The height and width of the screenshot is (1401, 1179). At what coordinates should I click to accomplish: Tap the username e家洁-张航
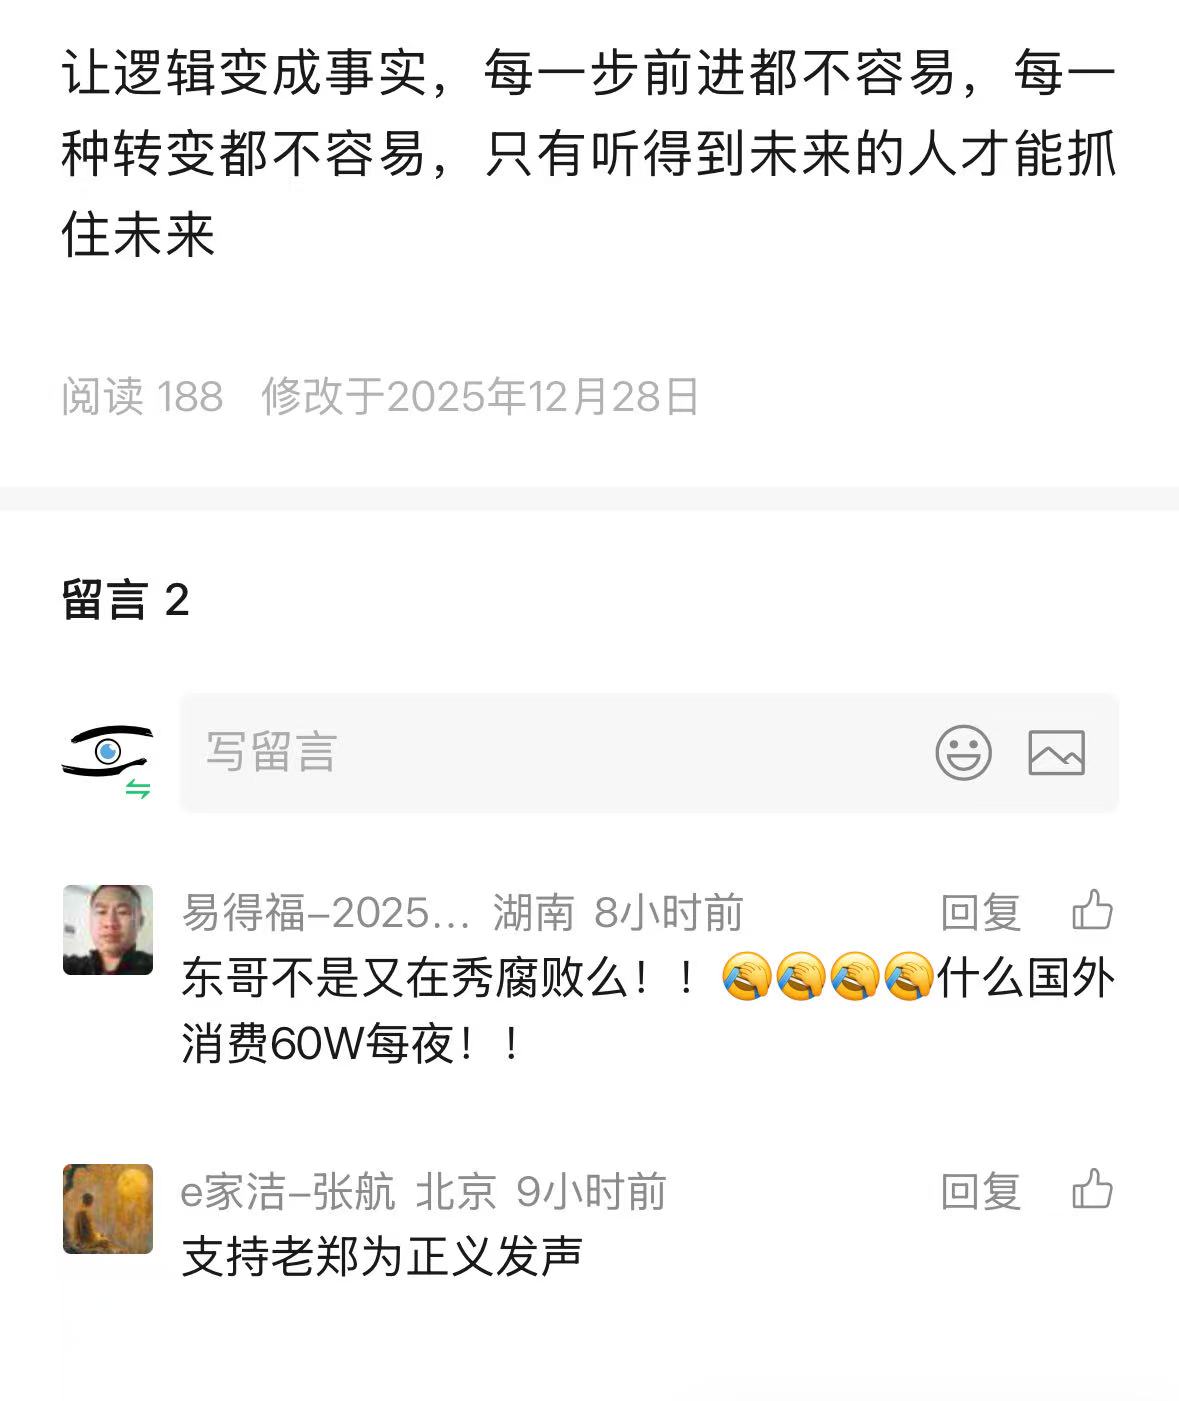pos(288,1191)
